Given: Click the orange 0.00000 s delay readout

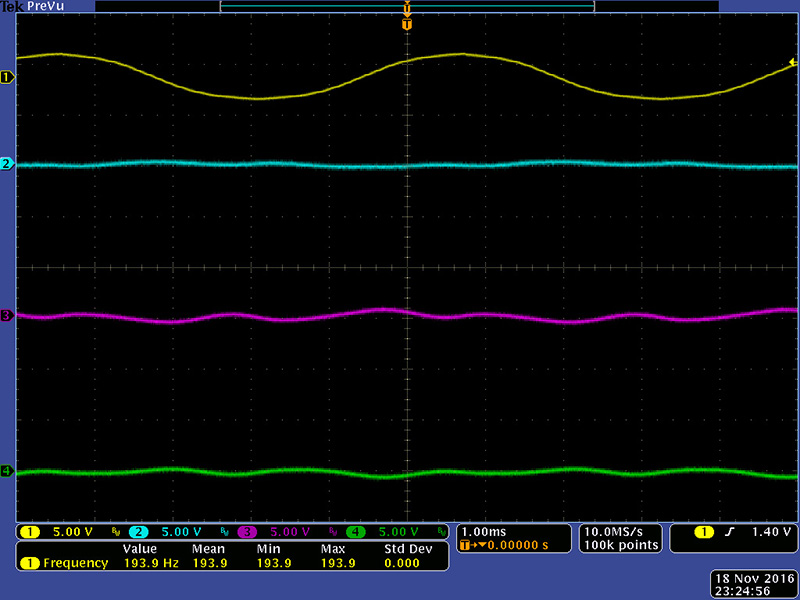Looking at the screenshot, I should coord(518,545).
